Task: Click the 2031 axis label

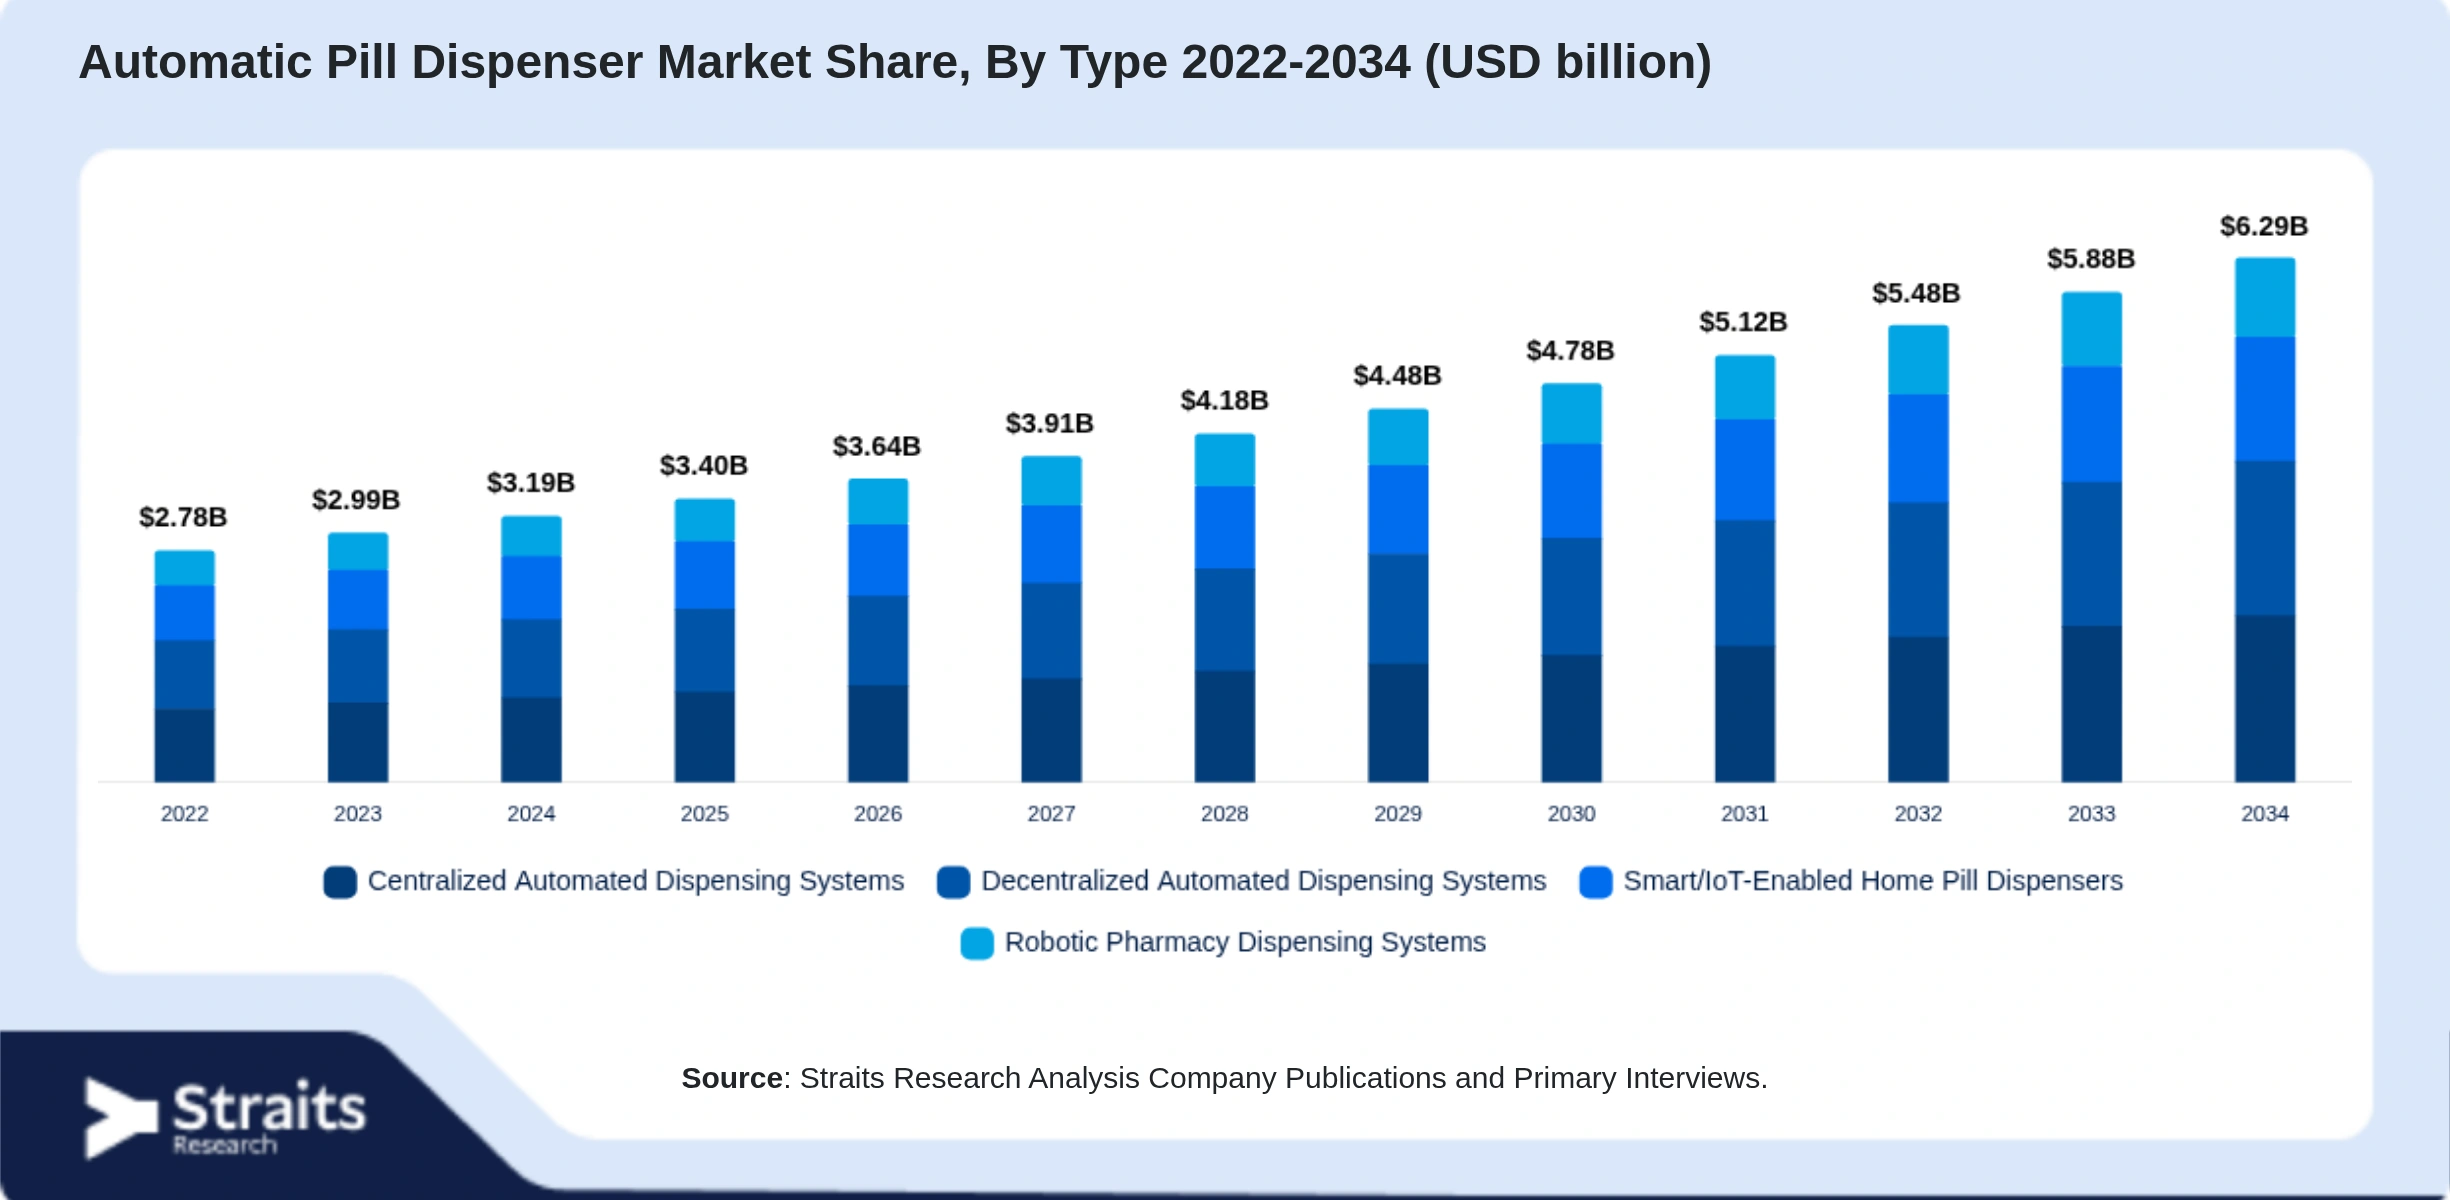Action: pos(1745,814)
